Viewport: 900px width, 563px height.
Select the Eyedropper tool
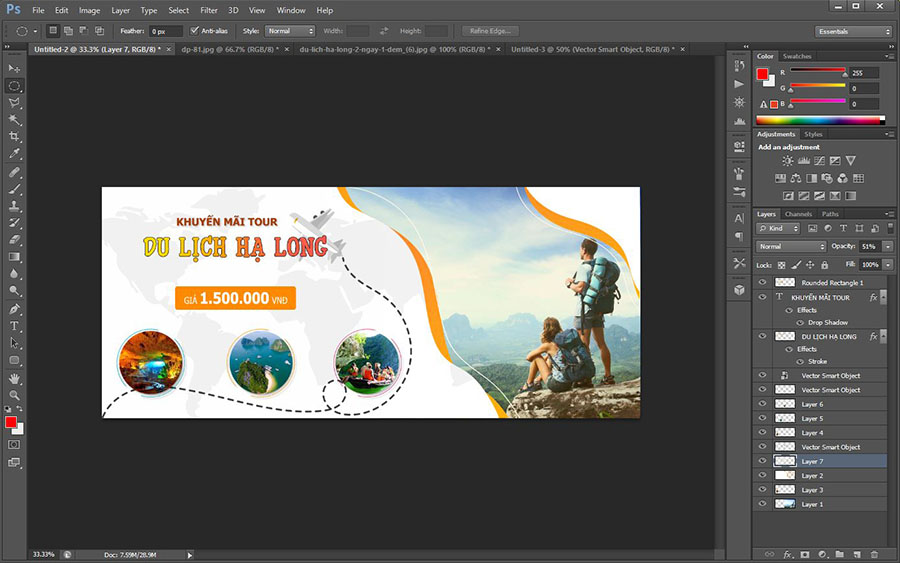coord(14,154)
